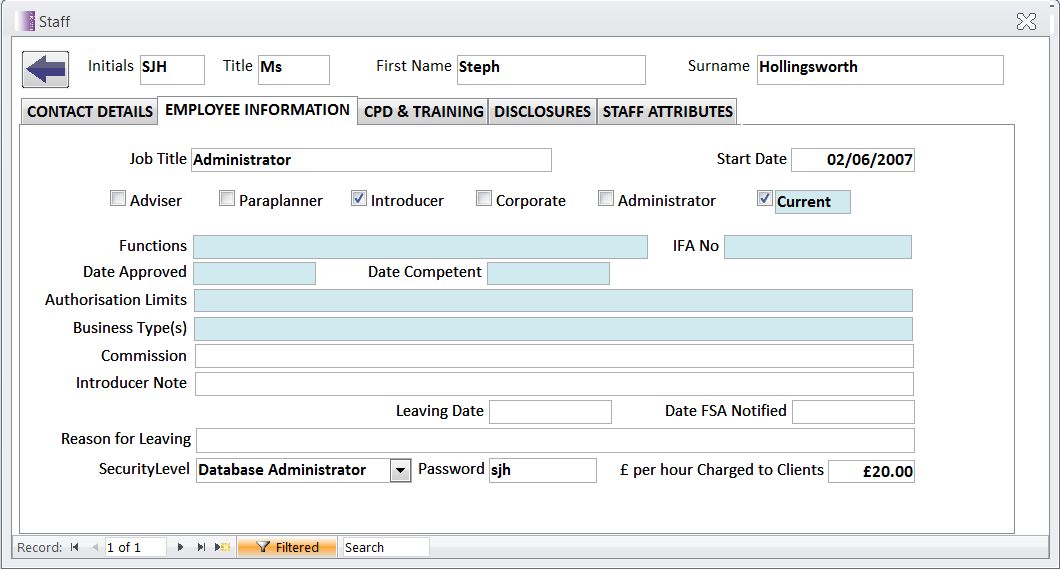Click the back arrow button
The width and height of the screenshot is (1060, 569).
click(46, 70)
